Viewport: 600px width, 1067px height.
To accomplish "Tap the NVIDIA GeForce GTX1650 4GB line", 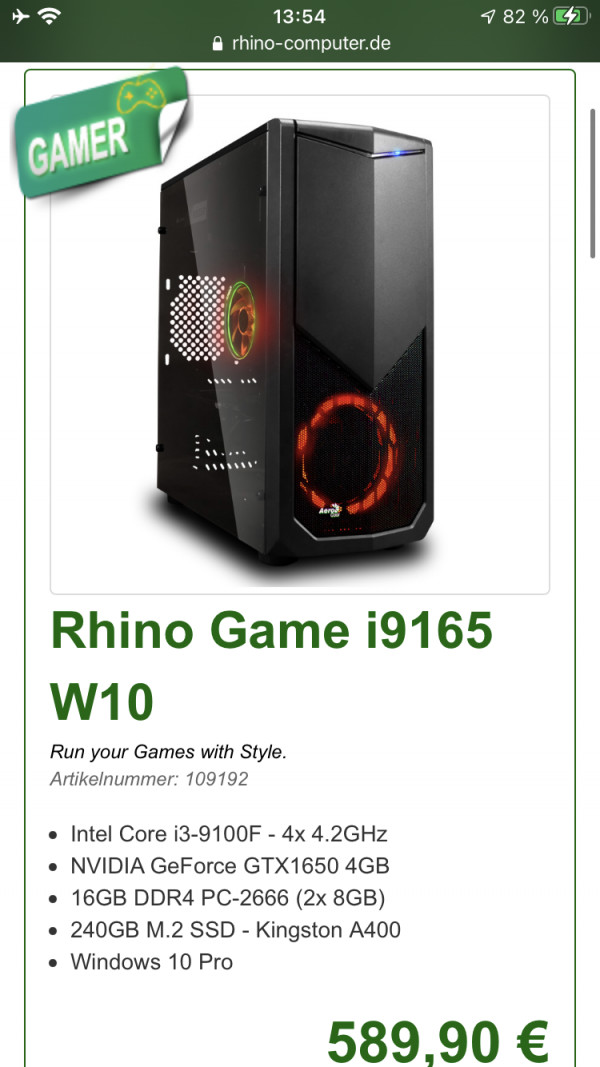I will pyautogui.click(x=230, y=866).
